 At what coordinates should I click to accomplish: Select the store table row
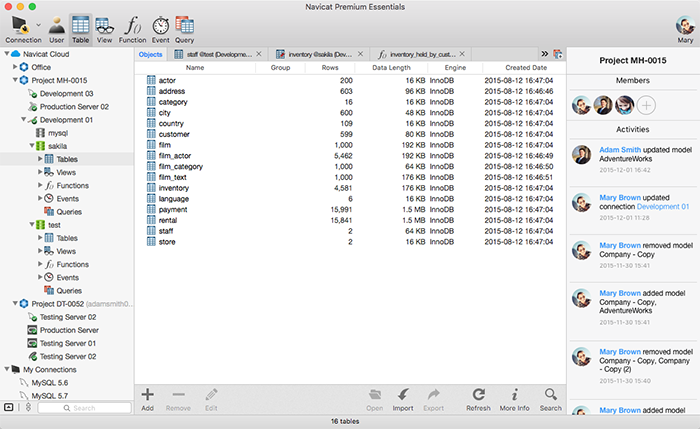tap(350, 242)
